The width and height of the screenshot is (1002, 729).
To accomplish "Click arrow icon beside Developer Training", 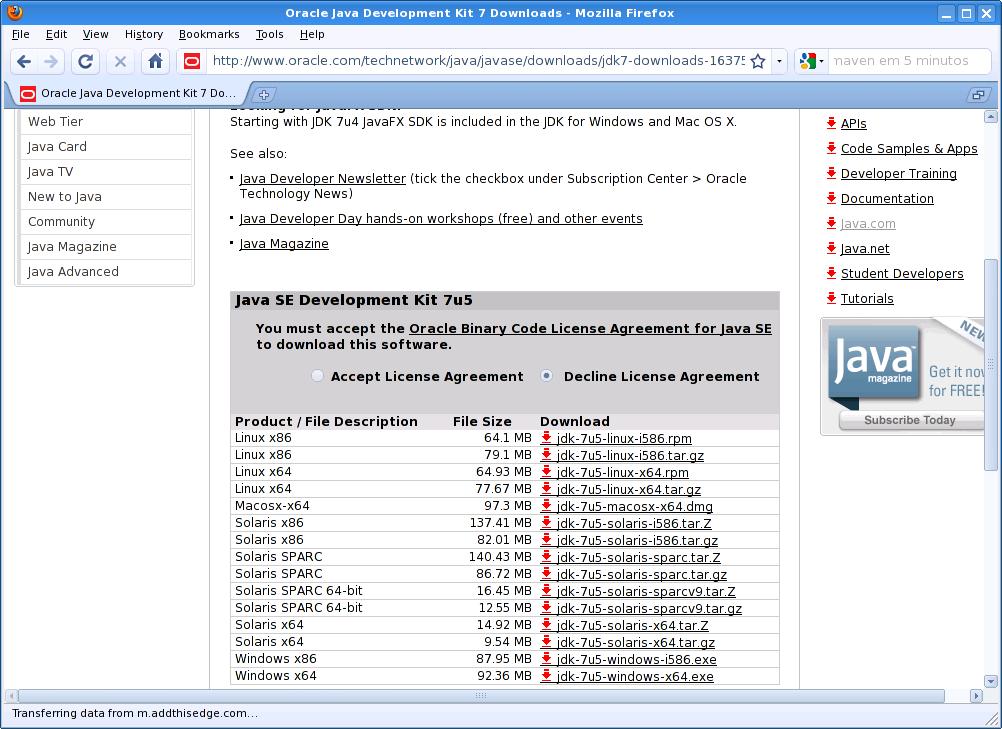I will coord(831,173).
